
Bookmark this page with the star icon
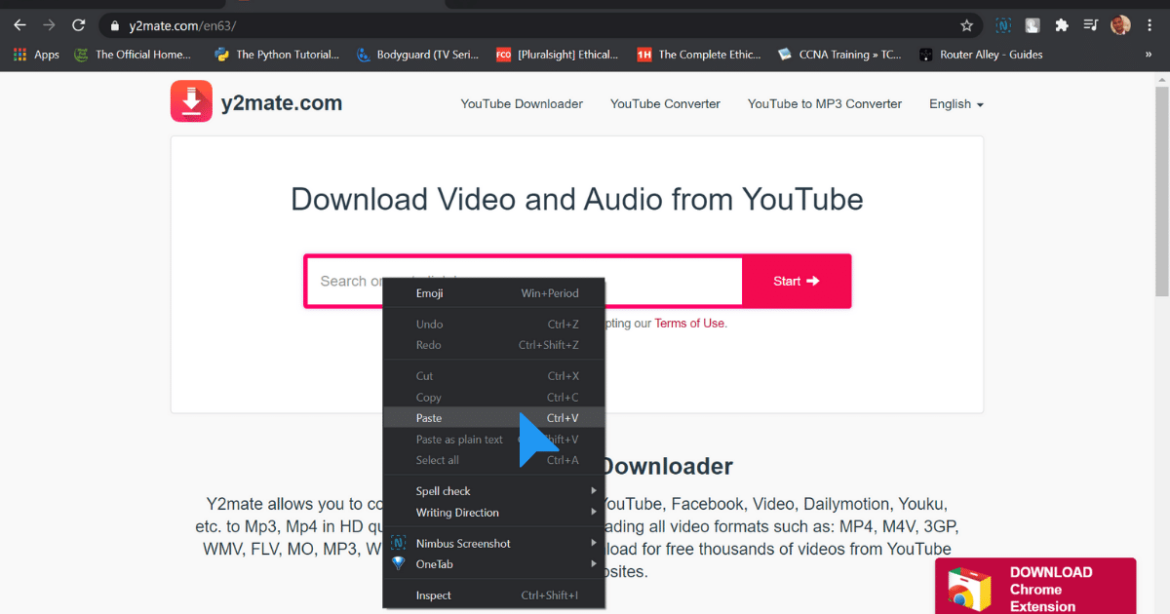(x=966, y=25)
